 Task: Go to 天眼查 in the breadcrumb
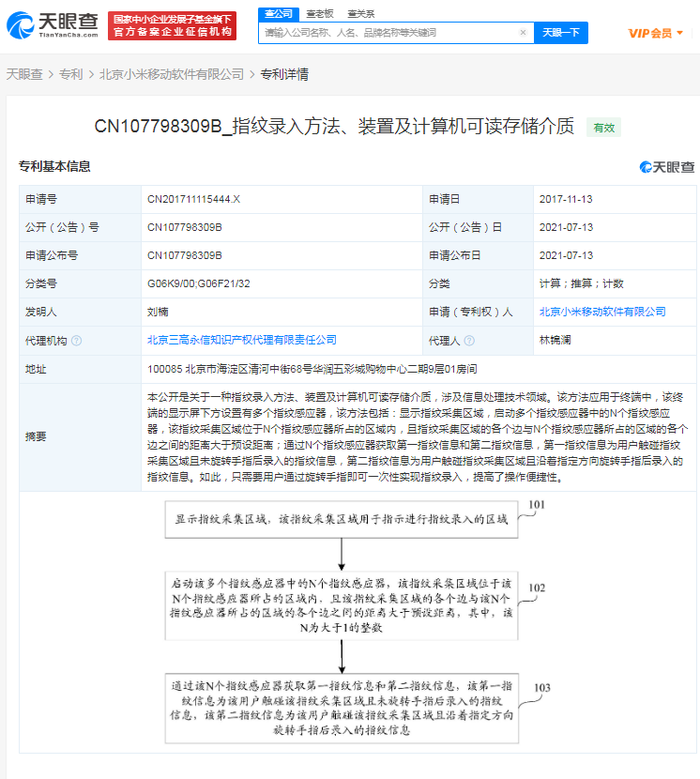[24, 75]
